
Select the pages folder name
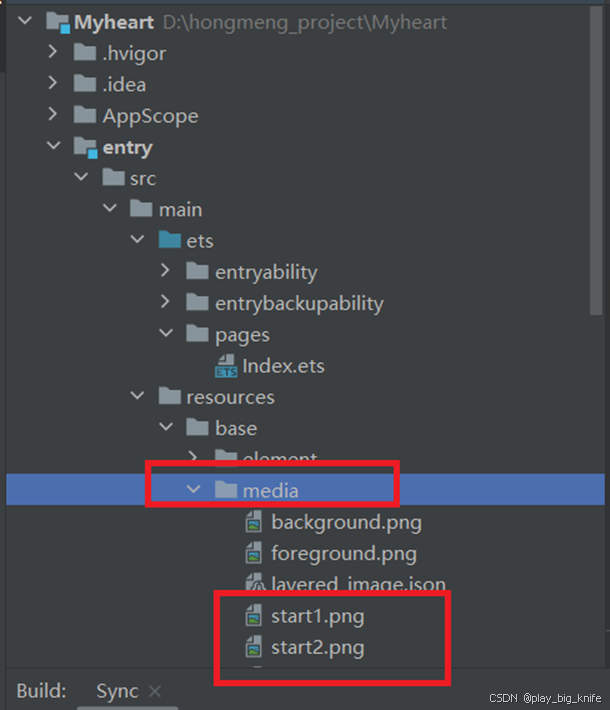click(242, 336)
